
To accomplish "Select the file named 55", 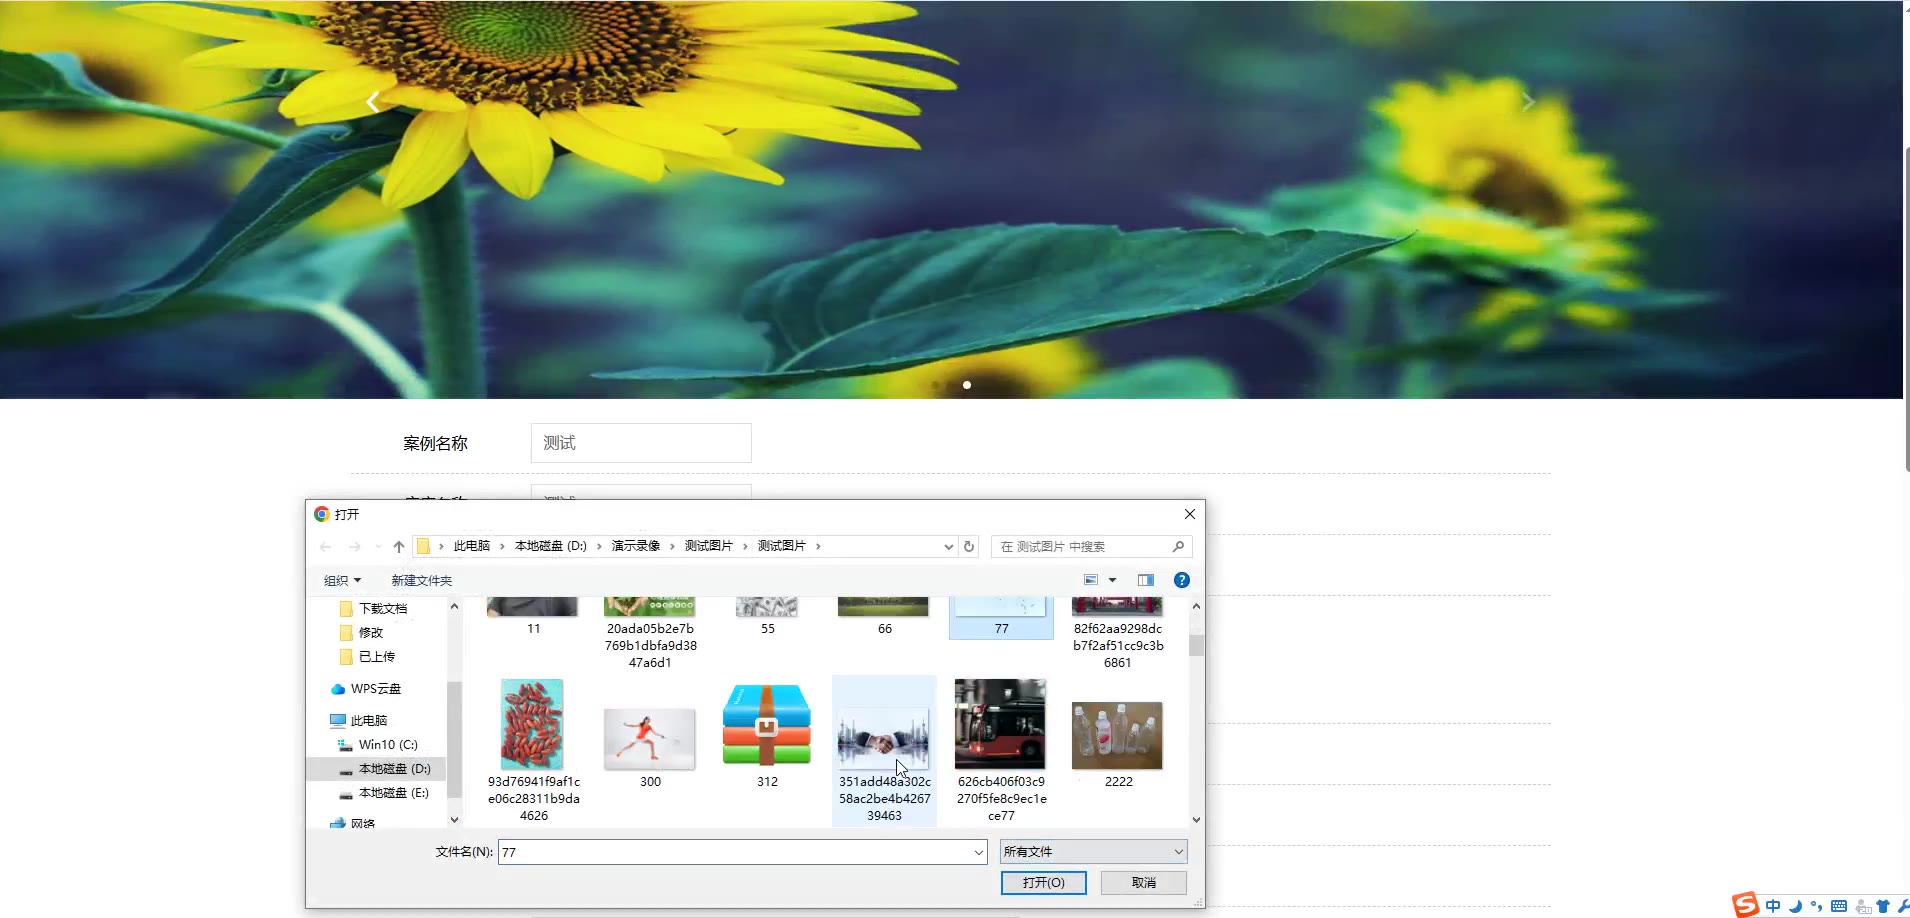I will (767, 617).
